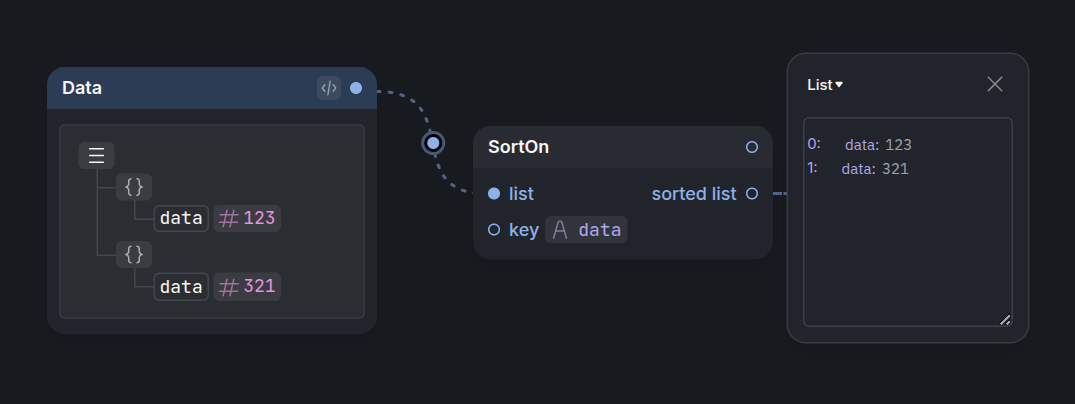Edit the first data key field
This screenshot has width=1075, height=404.
[x=181, y=219]
